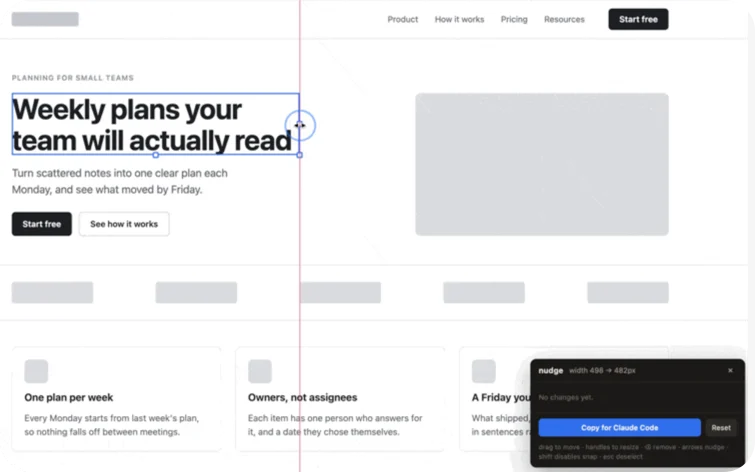Click Copy for Claude Code button
The height and width of the screenshot is (472, 755).
point(619,428)
